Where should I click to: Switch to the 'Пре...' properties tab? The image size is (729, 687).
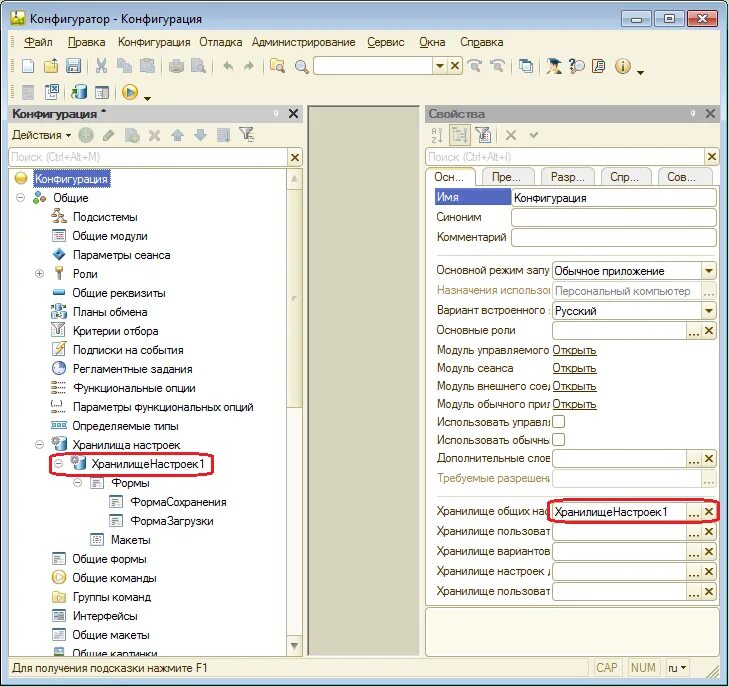click(507, 177)
